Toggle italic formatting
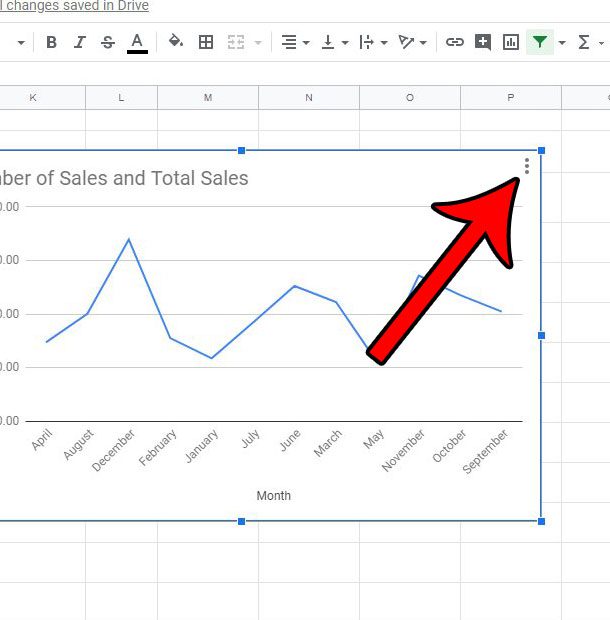610x620 pixels. (80, 42)
